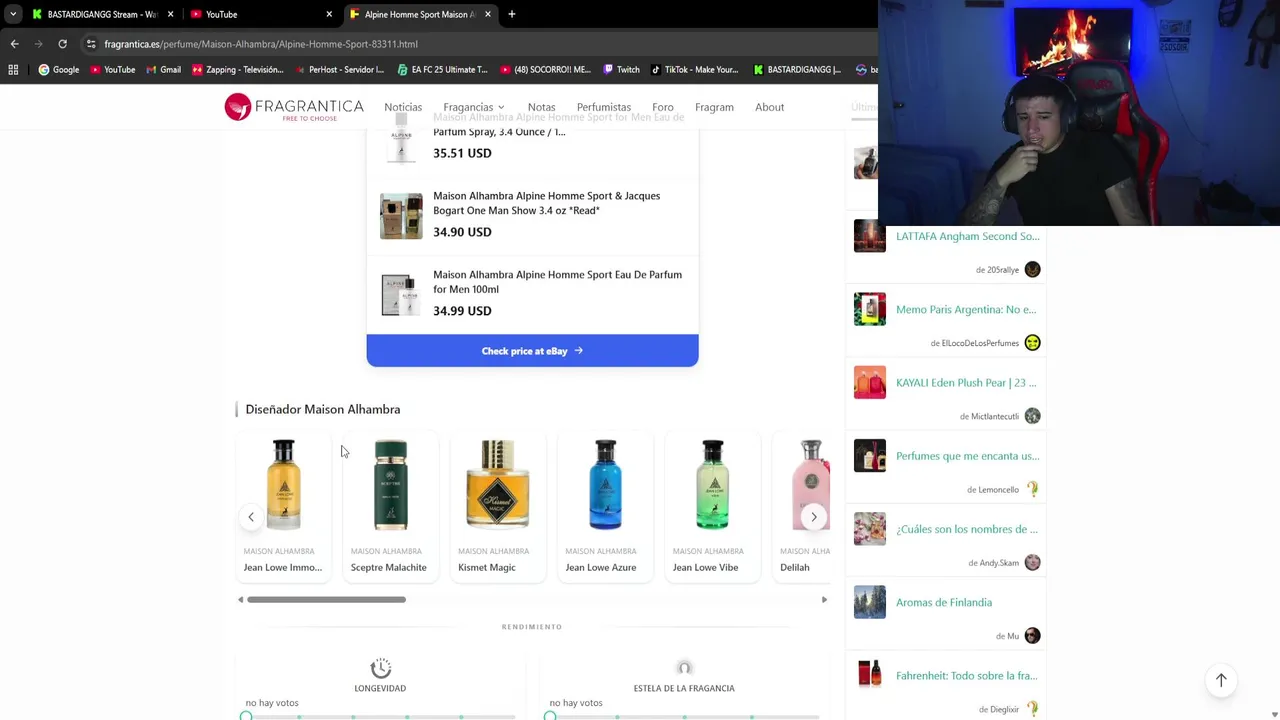This screenshot has width=1280, height=720.
Task: Open Sceptre Malachite perfume card
Action: click(391, 507)
